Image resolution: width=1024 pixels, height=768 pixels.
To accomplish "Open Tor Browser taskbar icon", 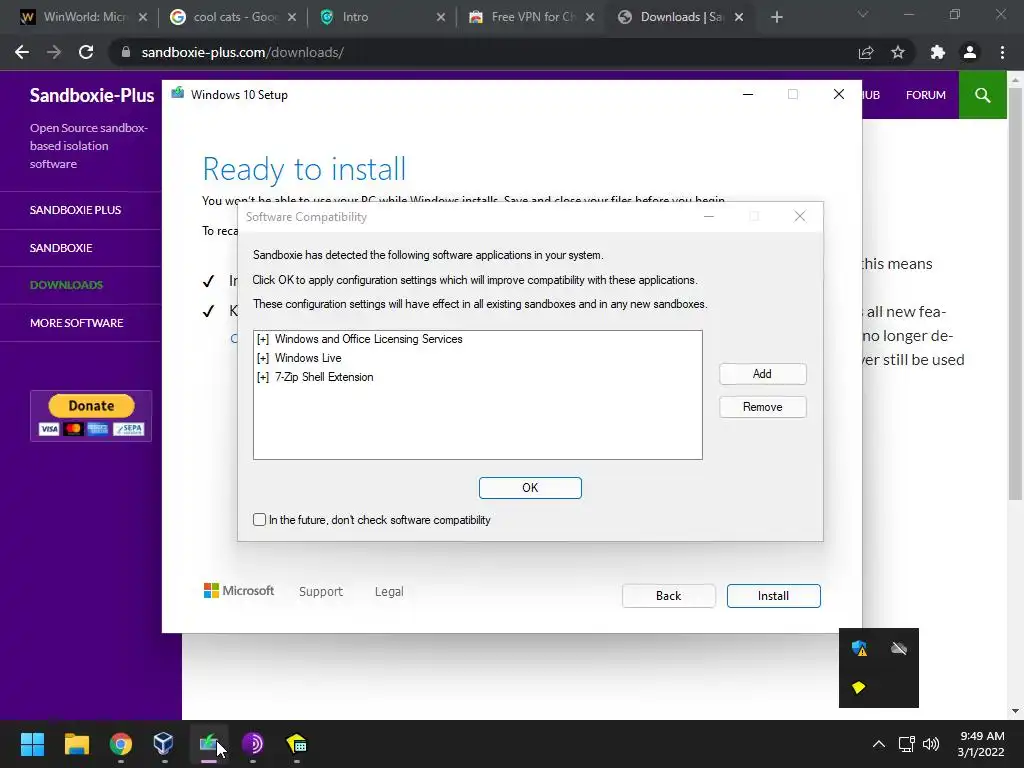I will (x=253, y=744).
